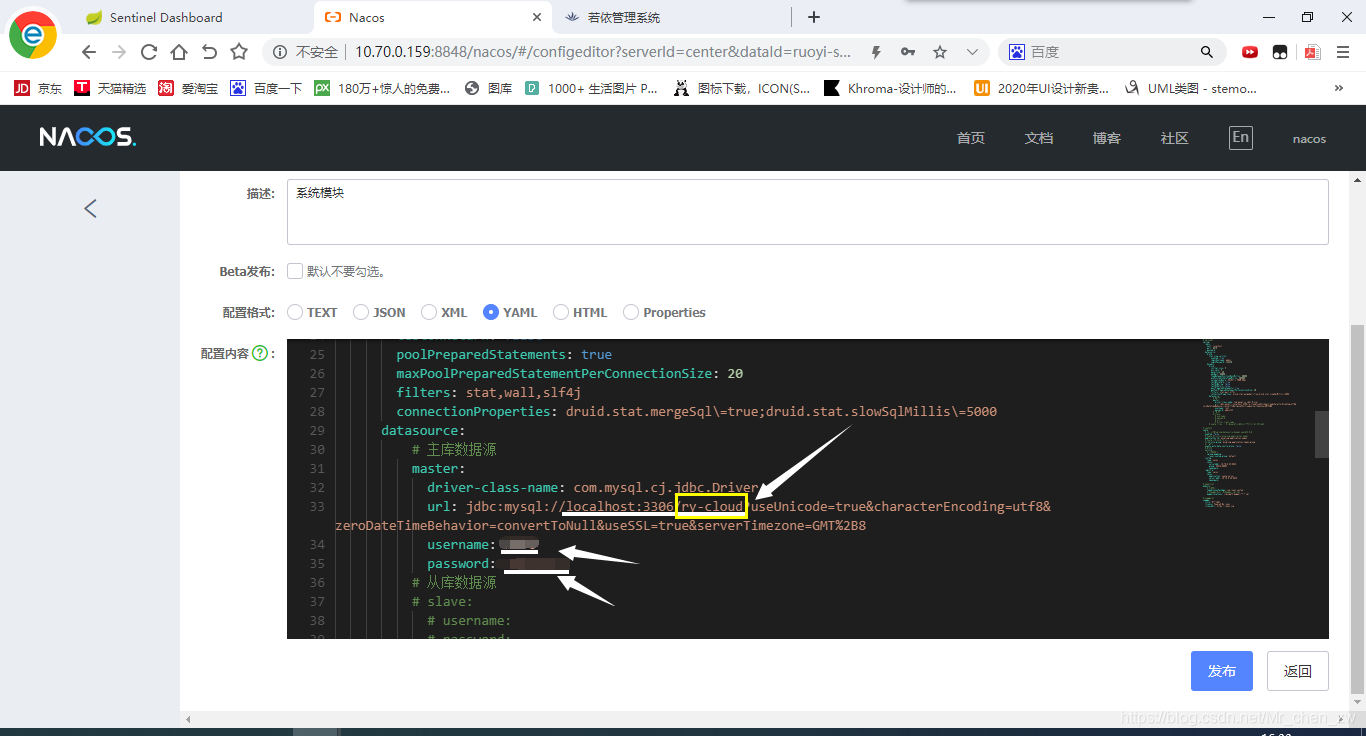Expand hidden bookmarks chevron
Screen dimensions: 1366x736
[1339, 88]
